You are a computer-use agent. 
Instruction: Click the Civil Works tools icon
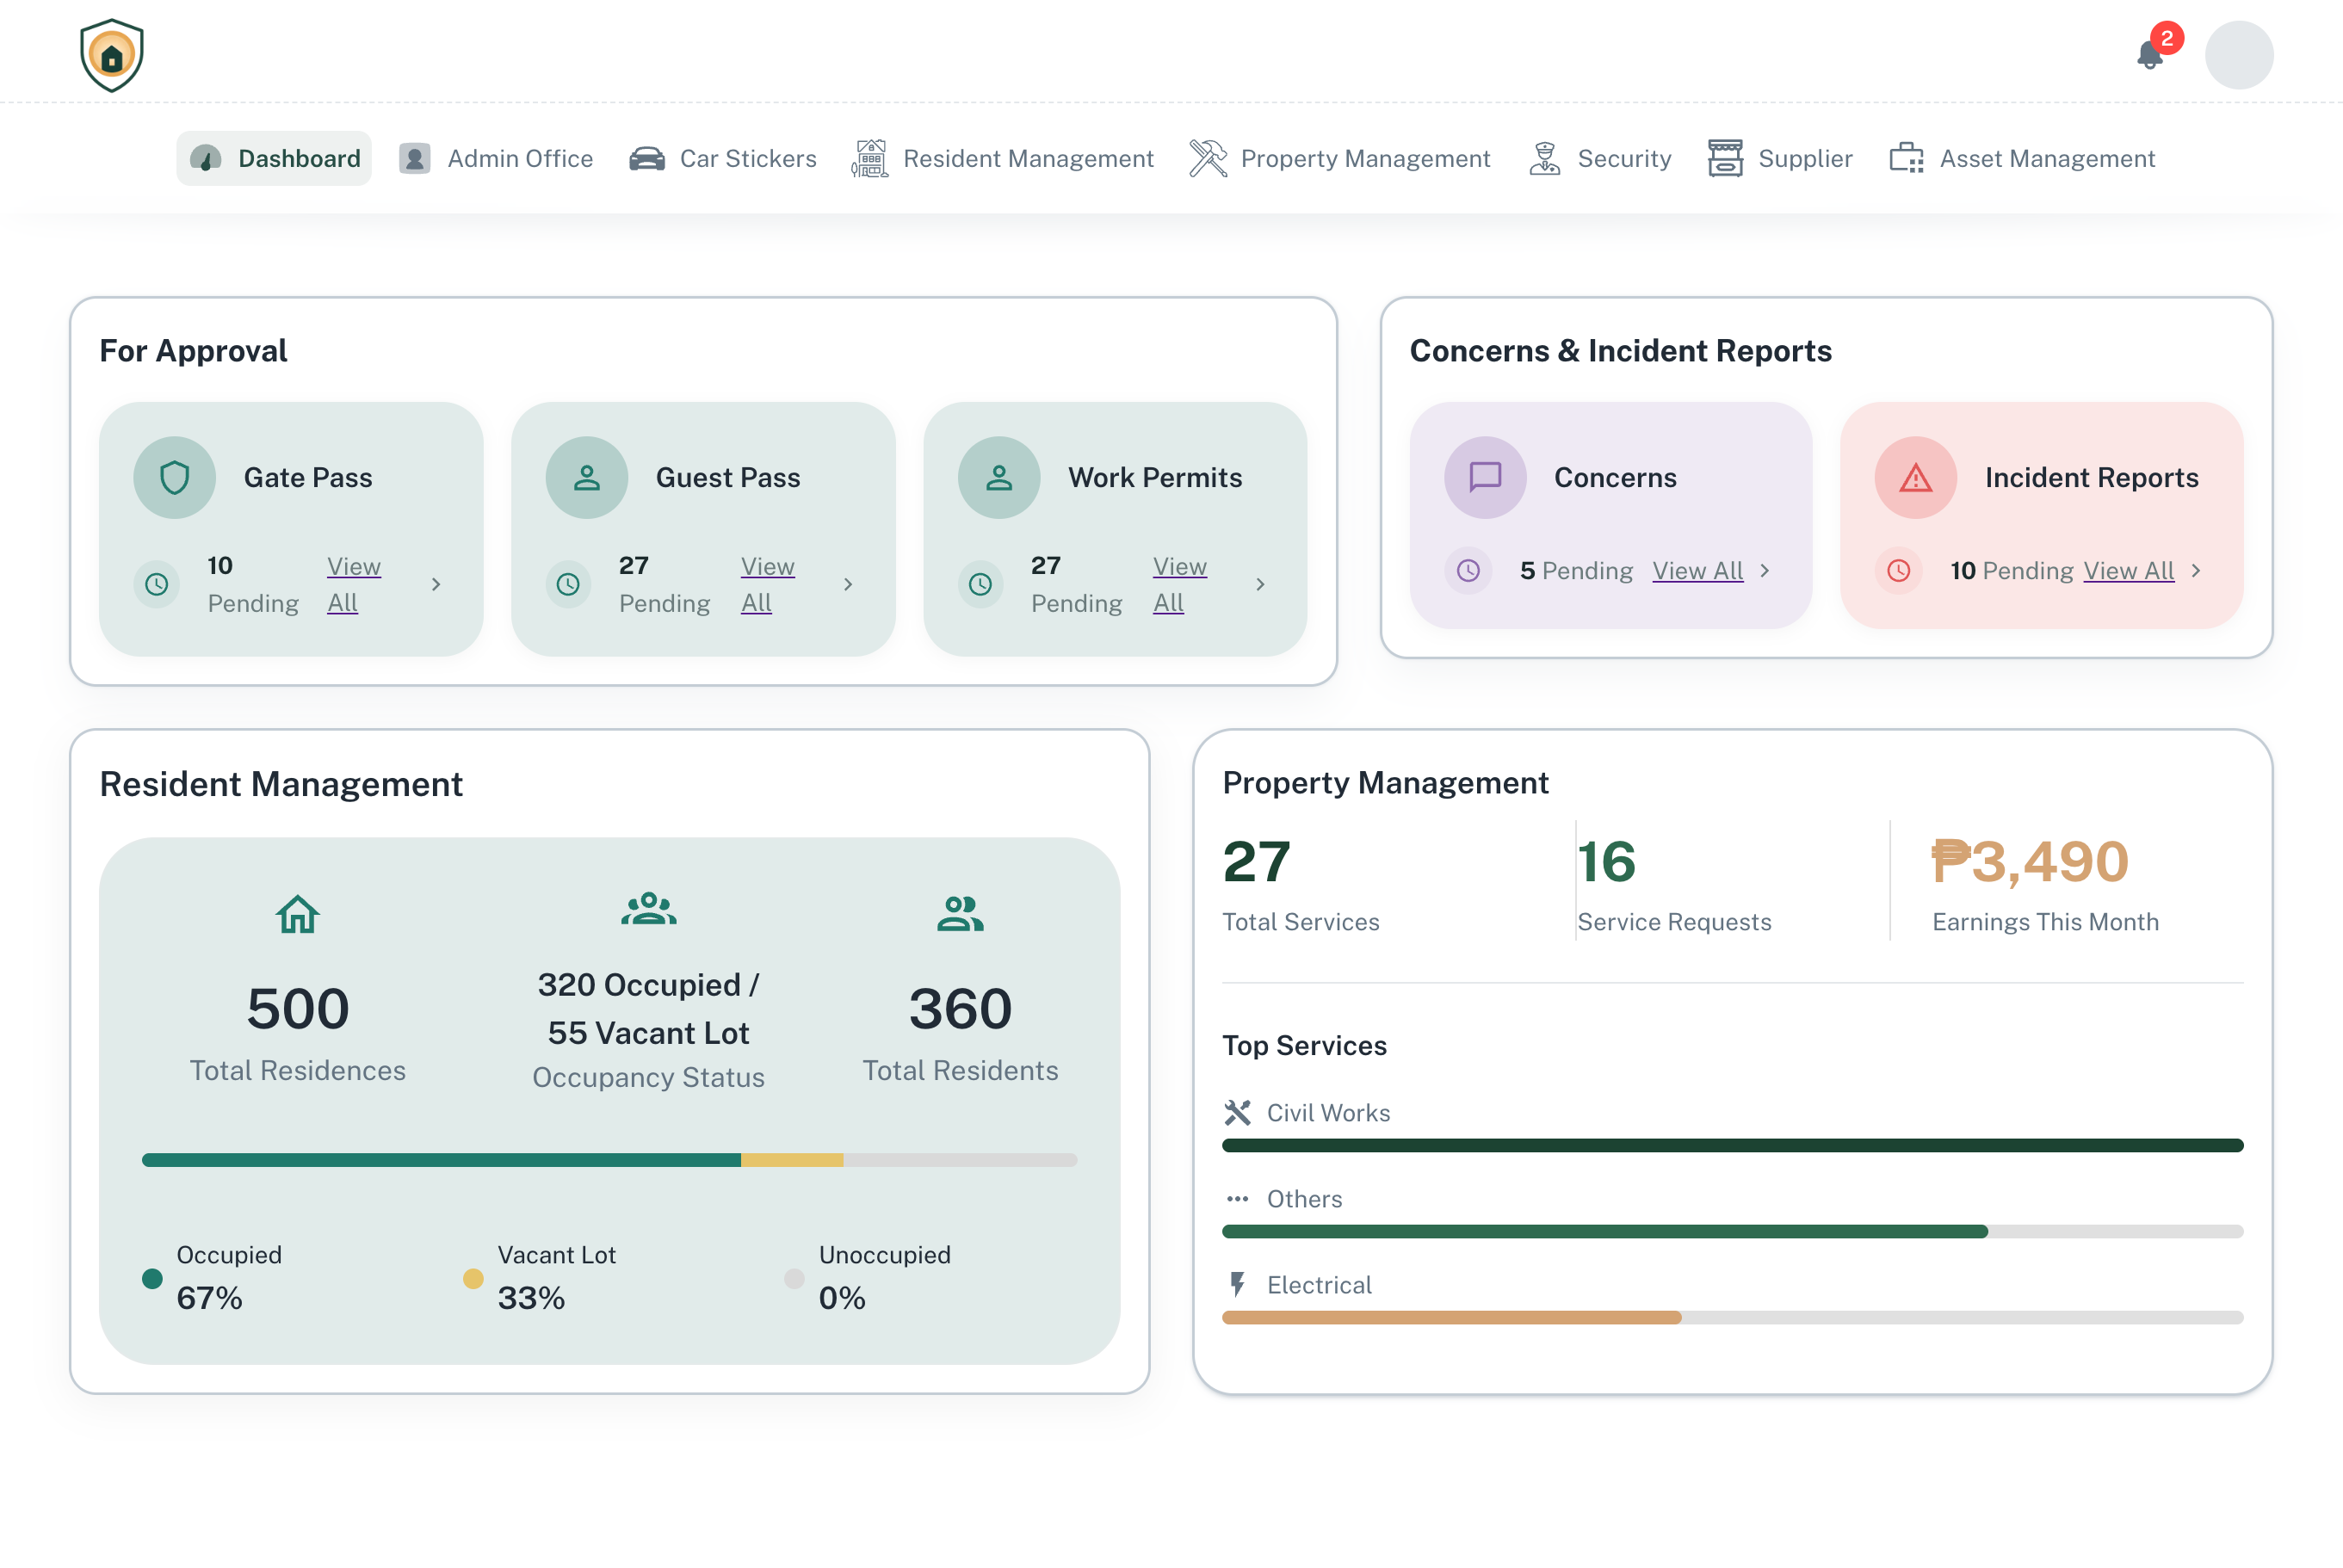point(1237,1112)
